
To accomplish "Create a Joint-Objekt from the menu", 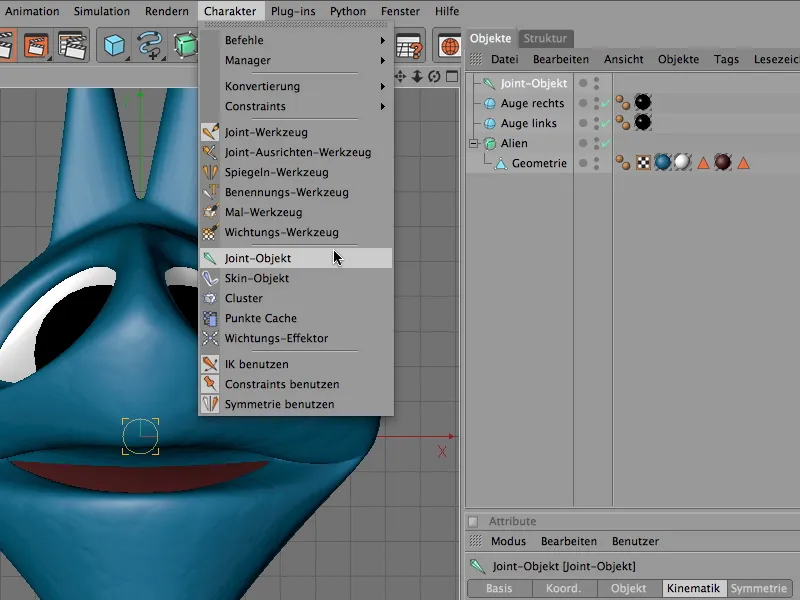I will click(296, 258).
